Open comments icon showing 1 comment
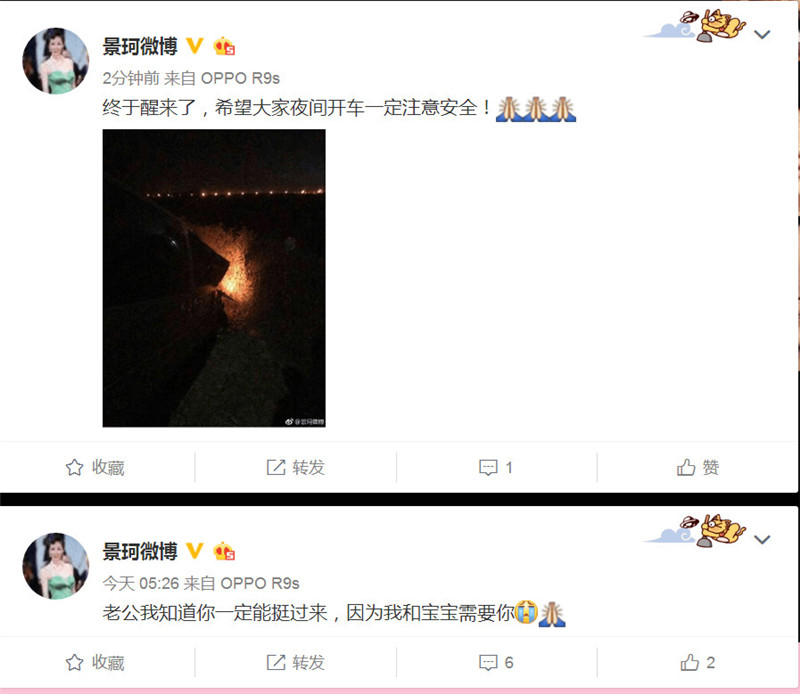 [488, 467]
